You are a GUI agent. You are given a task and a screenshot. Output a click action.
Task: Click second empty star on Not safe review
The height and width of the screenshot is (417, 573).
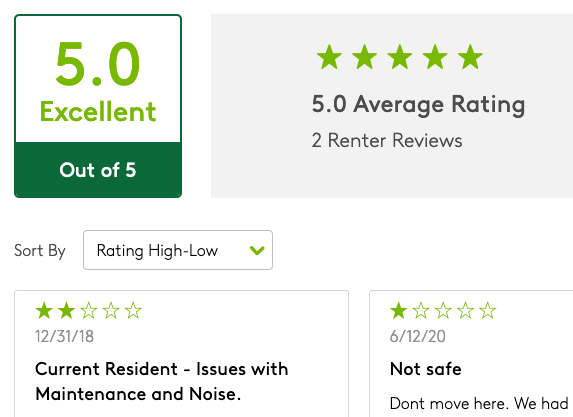(x=443, y=311)
